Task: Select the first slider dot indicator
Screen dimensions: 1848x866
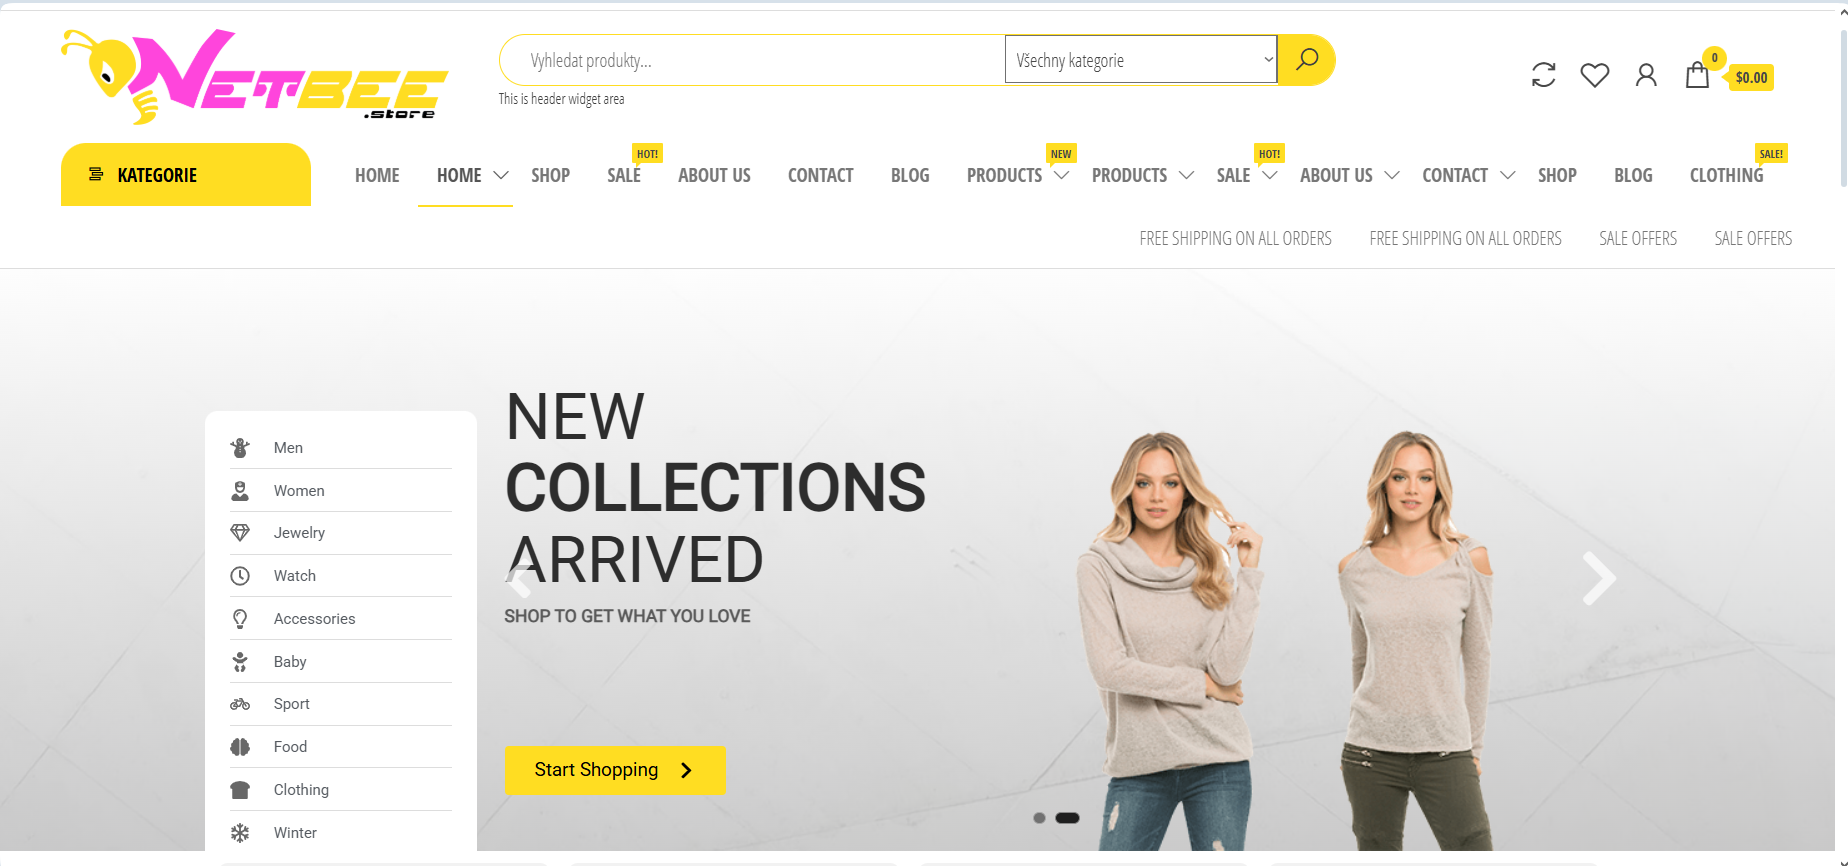Action: coord(1039,818)
